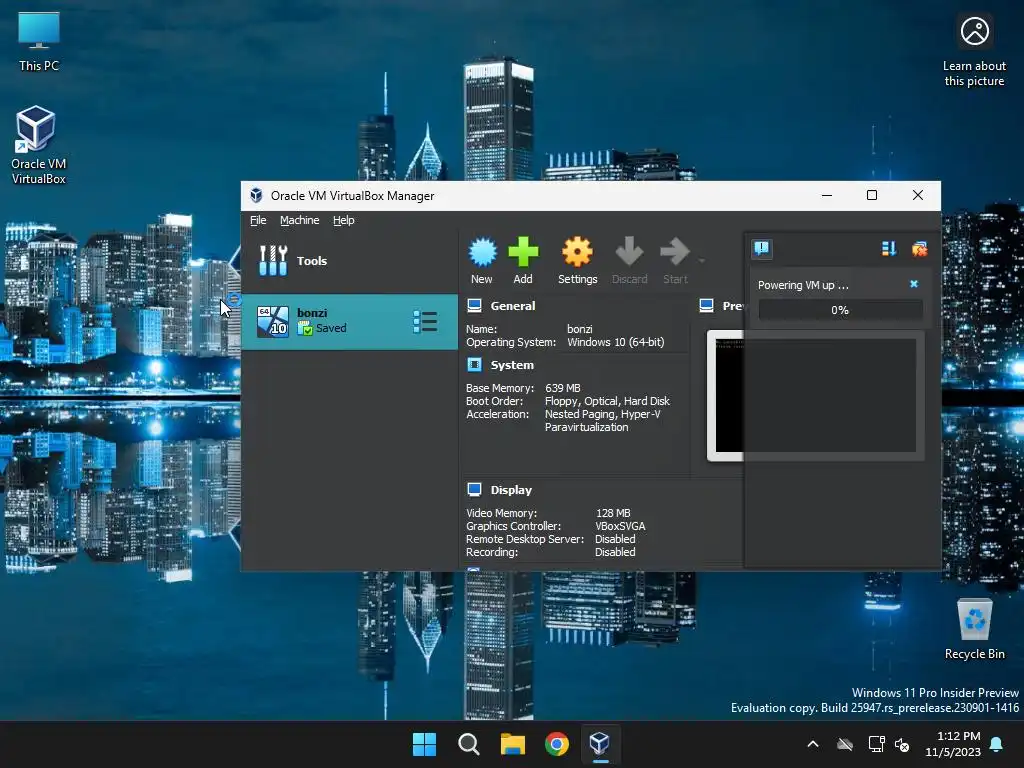Select the Tools entry in sidebar
This screenshot has width=1024, height=768.
(x=349, y=261)
